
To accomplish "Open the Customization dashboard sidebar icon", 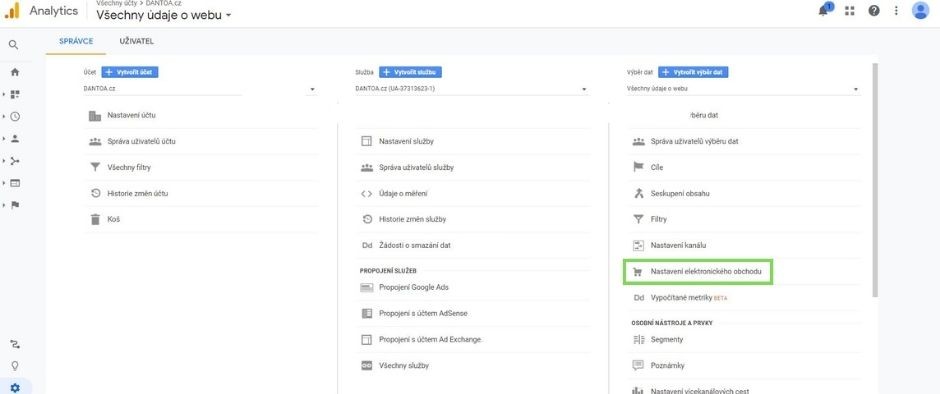I will click(x=15, y=94).
